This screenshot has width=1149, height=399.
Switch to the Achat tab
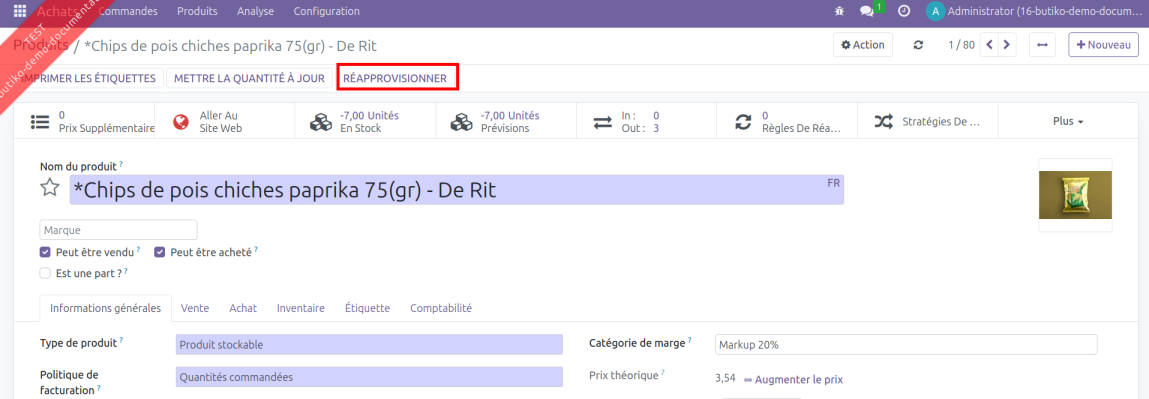(x=243, y=308)
